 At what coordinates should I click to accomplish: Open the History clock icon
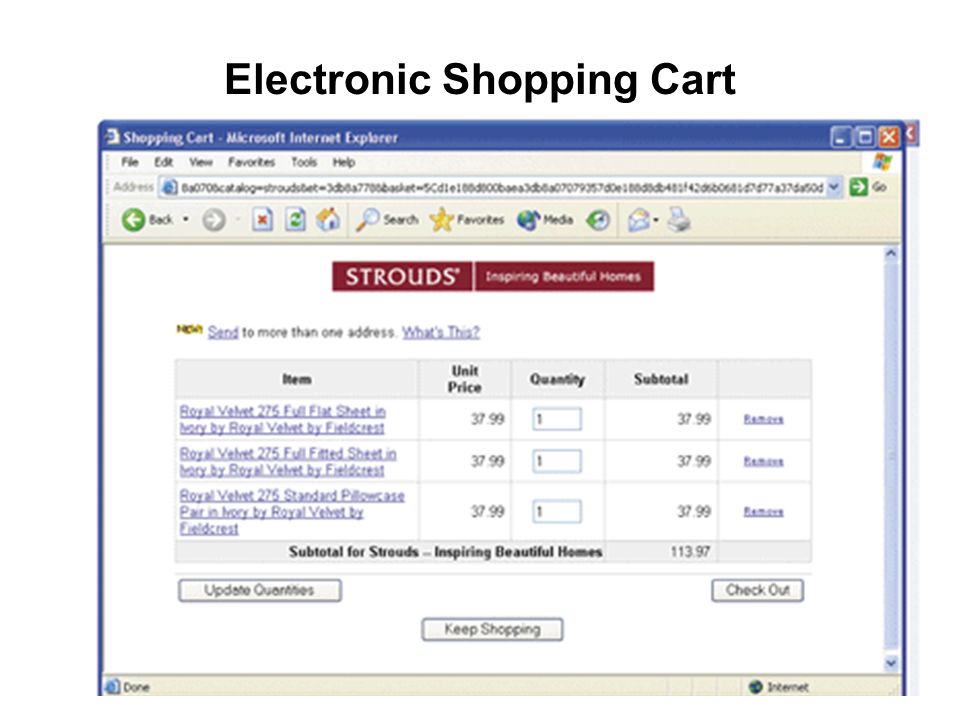598,219
